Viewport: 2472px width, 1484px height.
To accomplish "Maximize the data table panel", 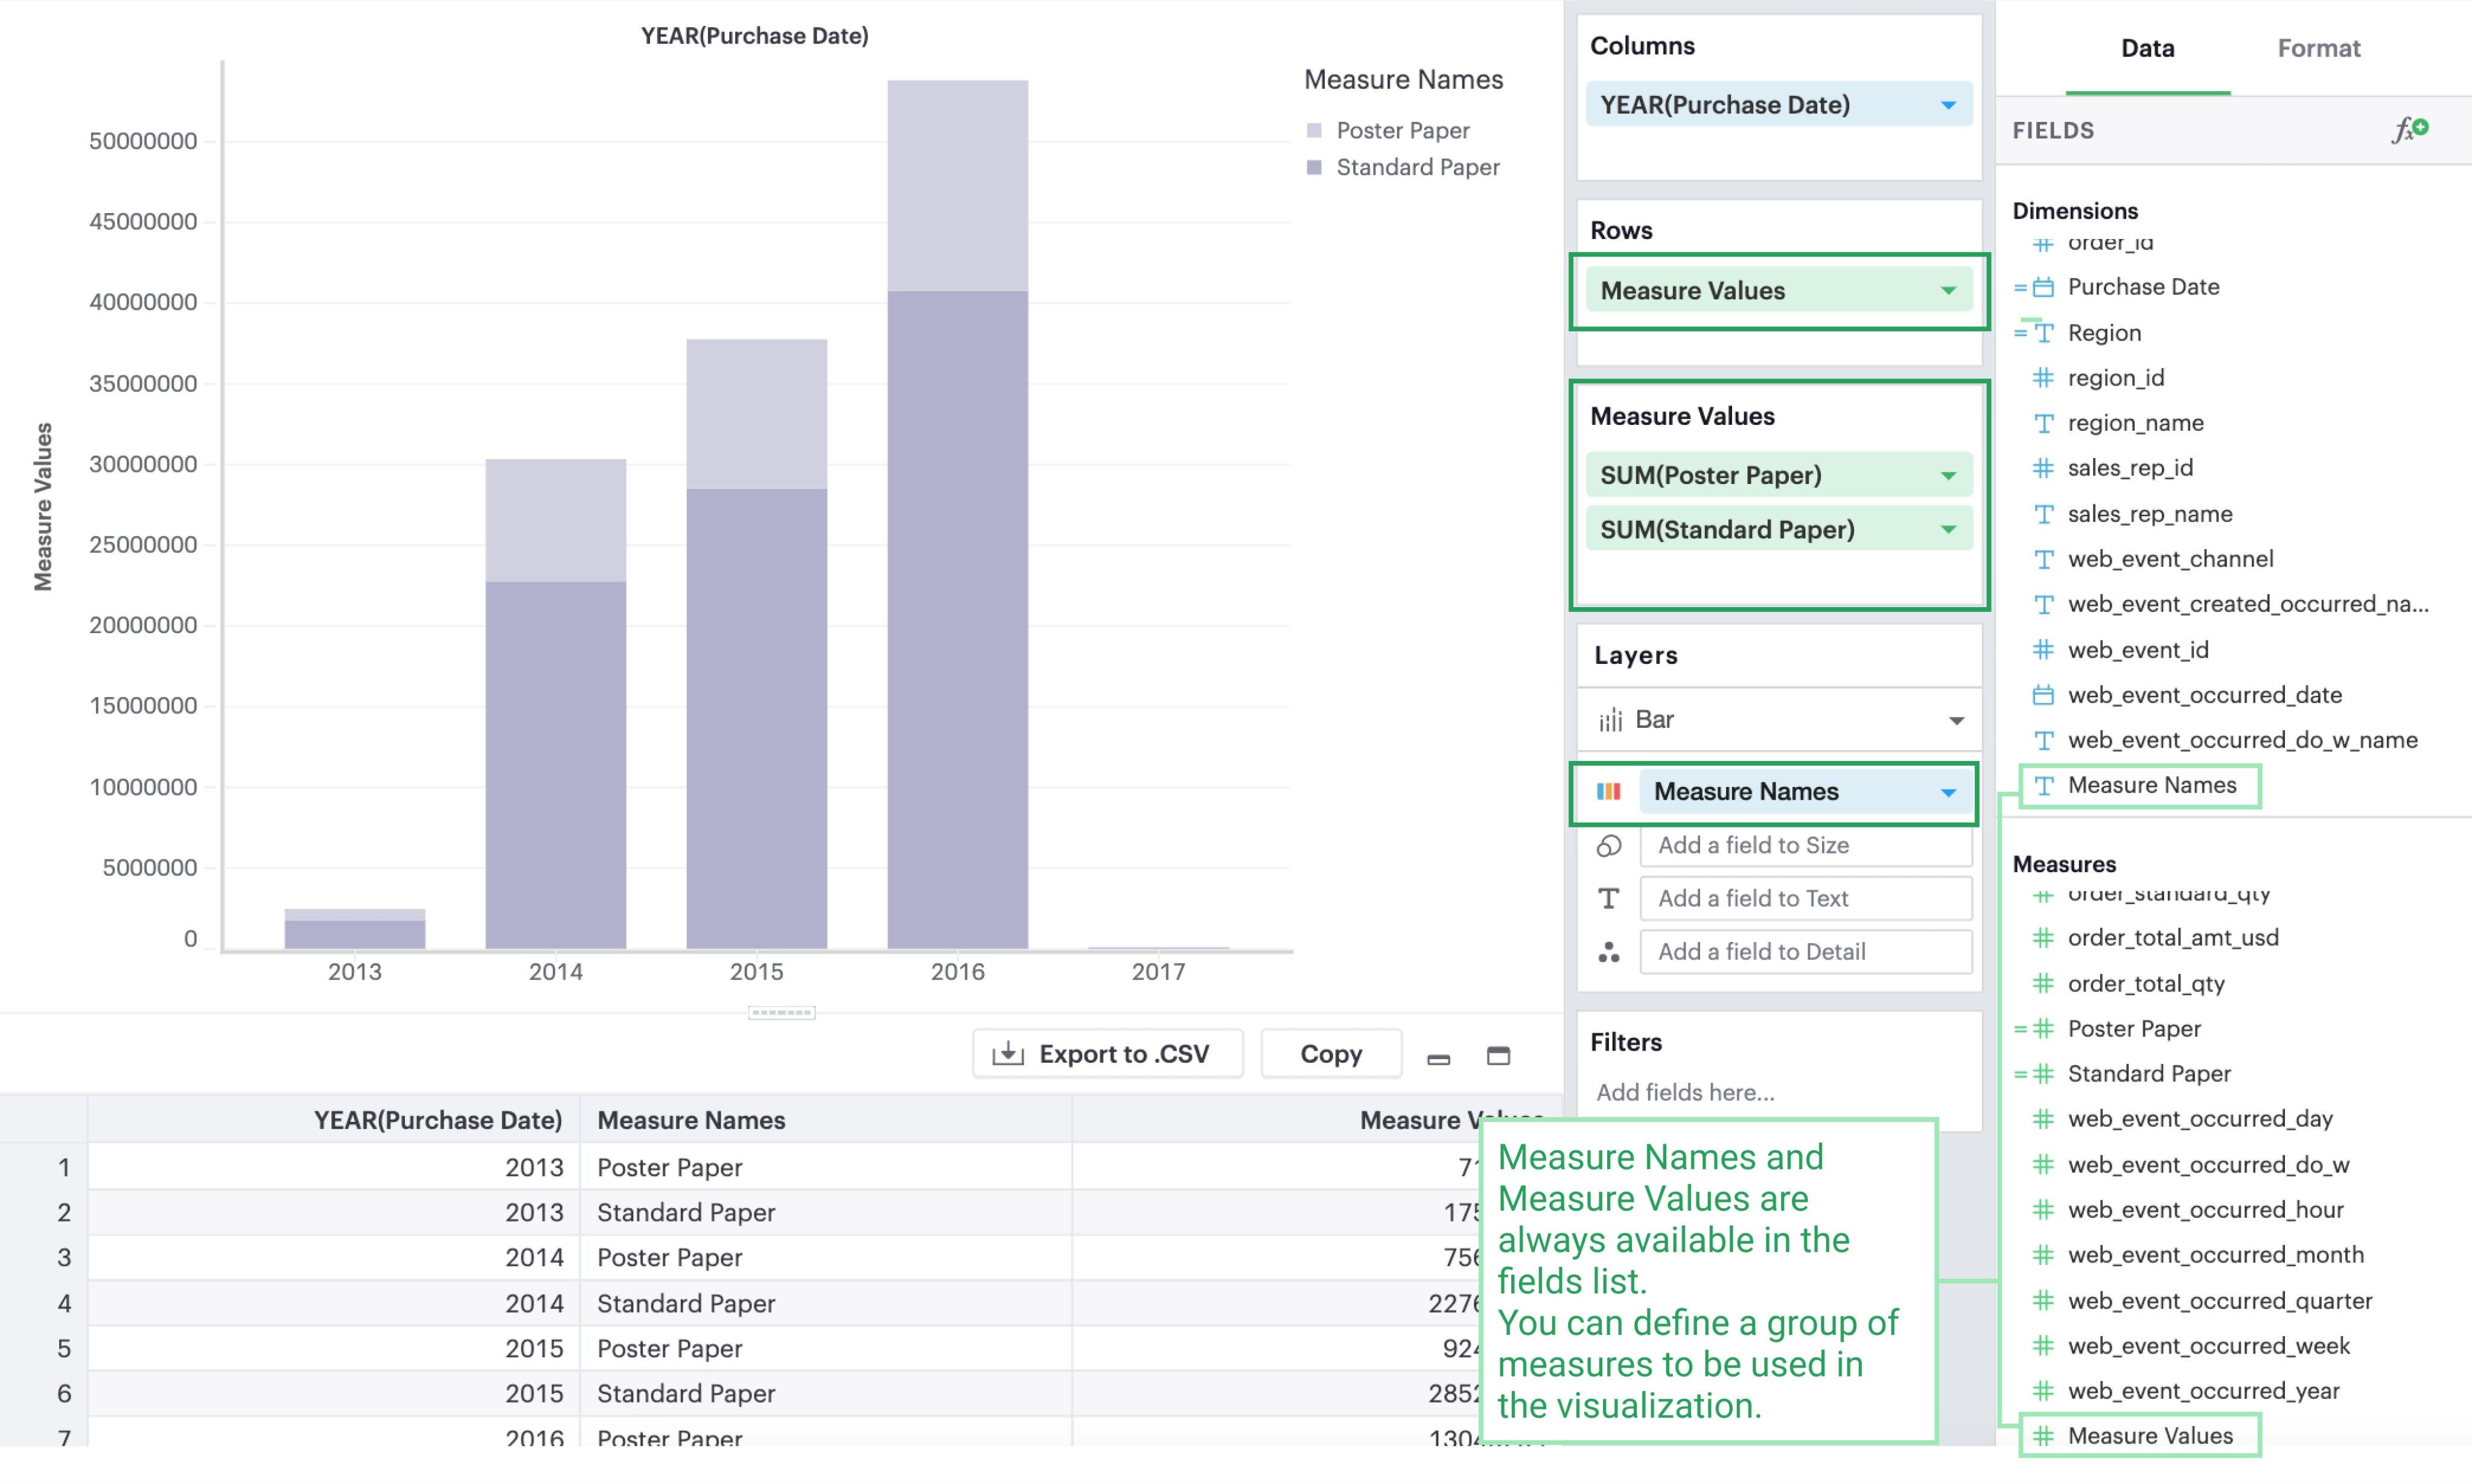I will pyautogui.click(x=1498, y=1056).
